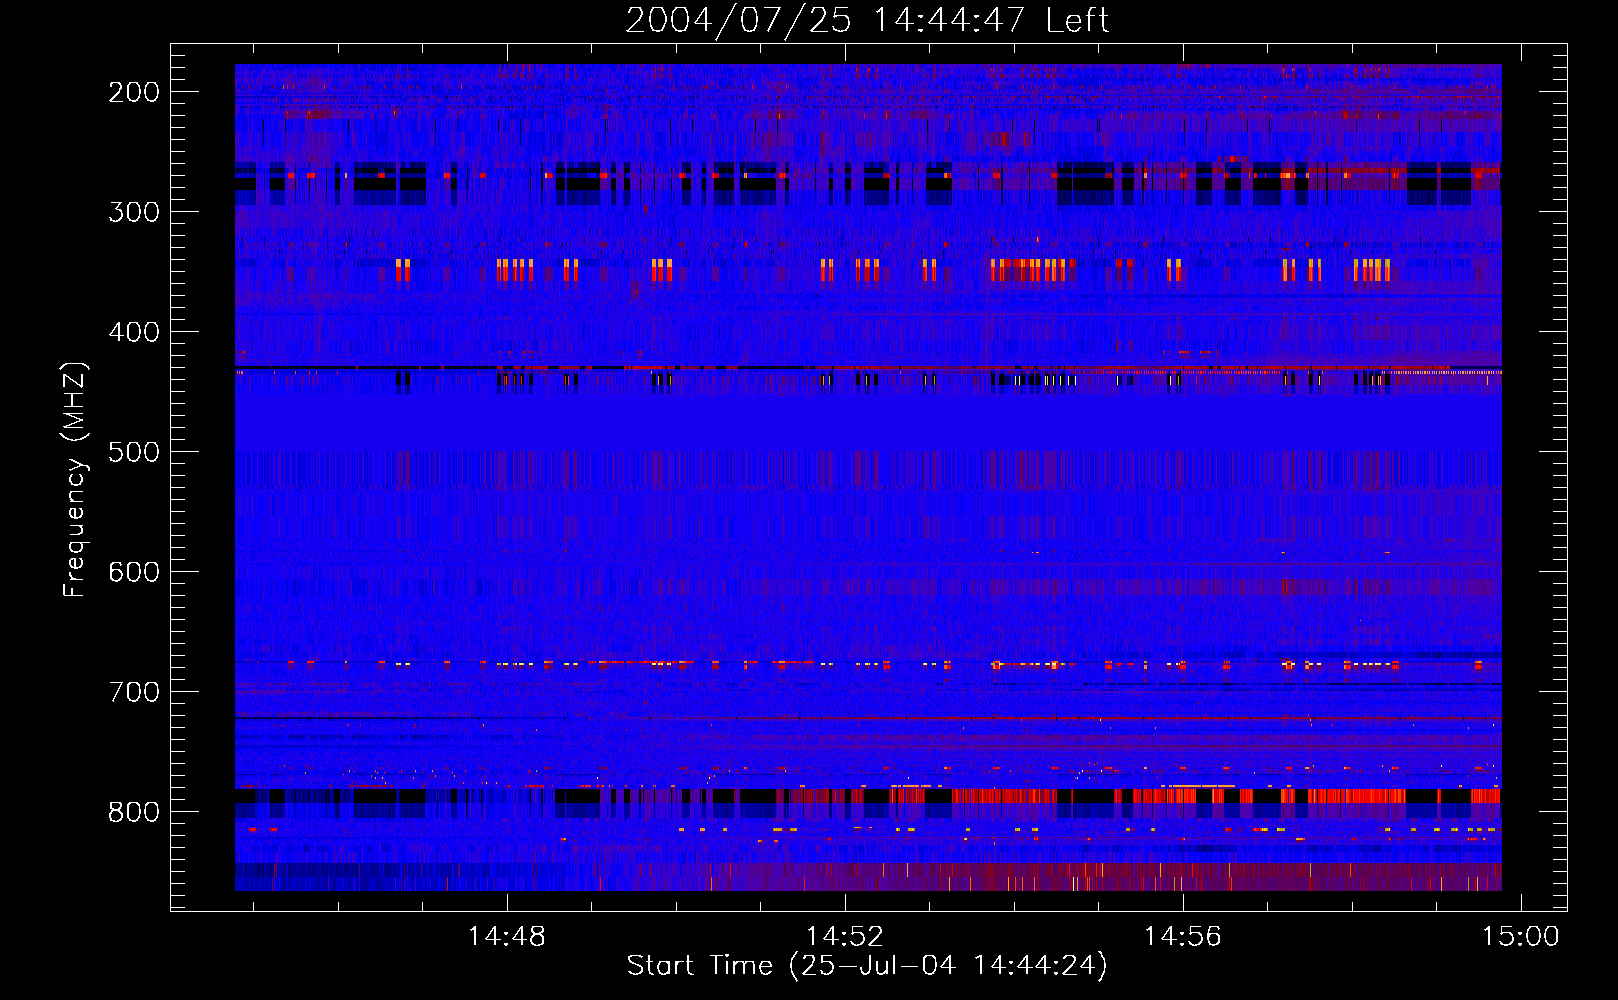
Task: Select the 700 frequency tick label
Action: tap(134, 692)
